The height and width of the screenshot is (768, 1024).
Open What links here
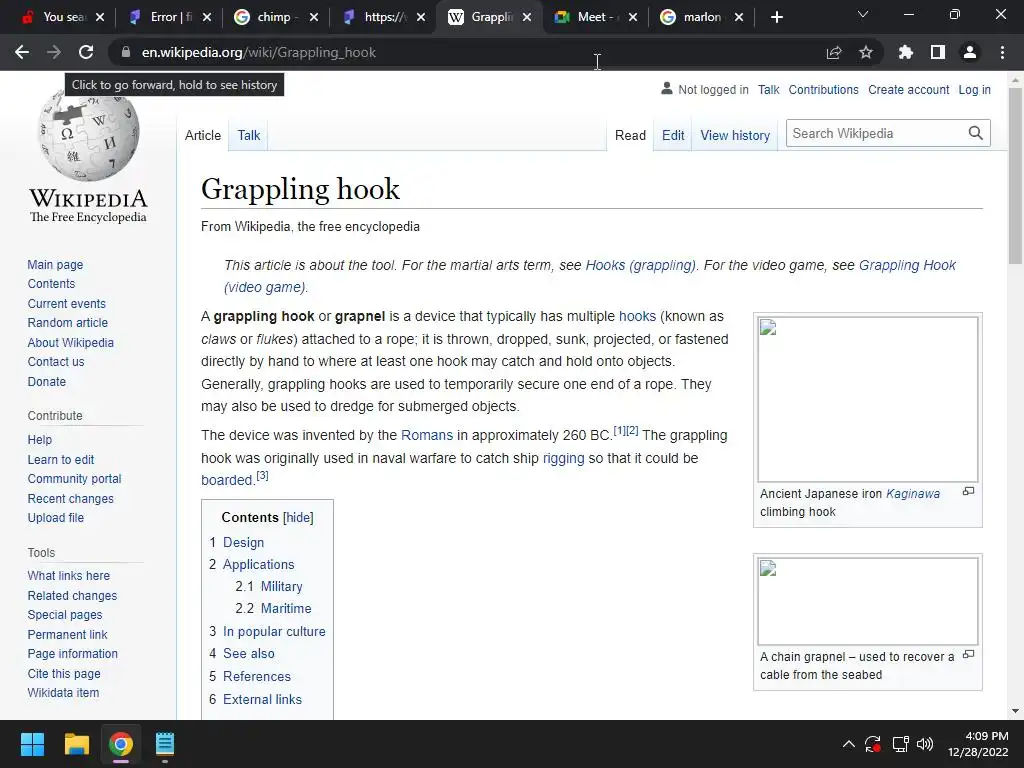(69, 575)
